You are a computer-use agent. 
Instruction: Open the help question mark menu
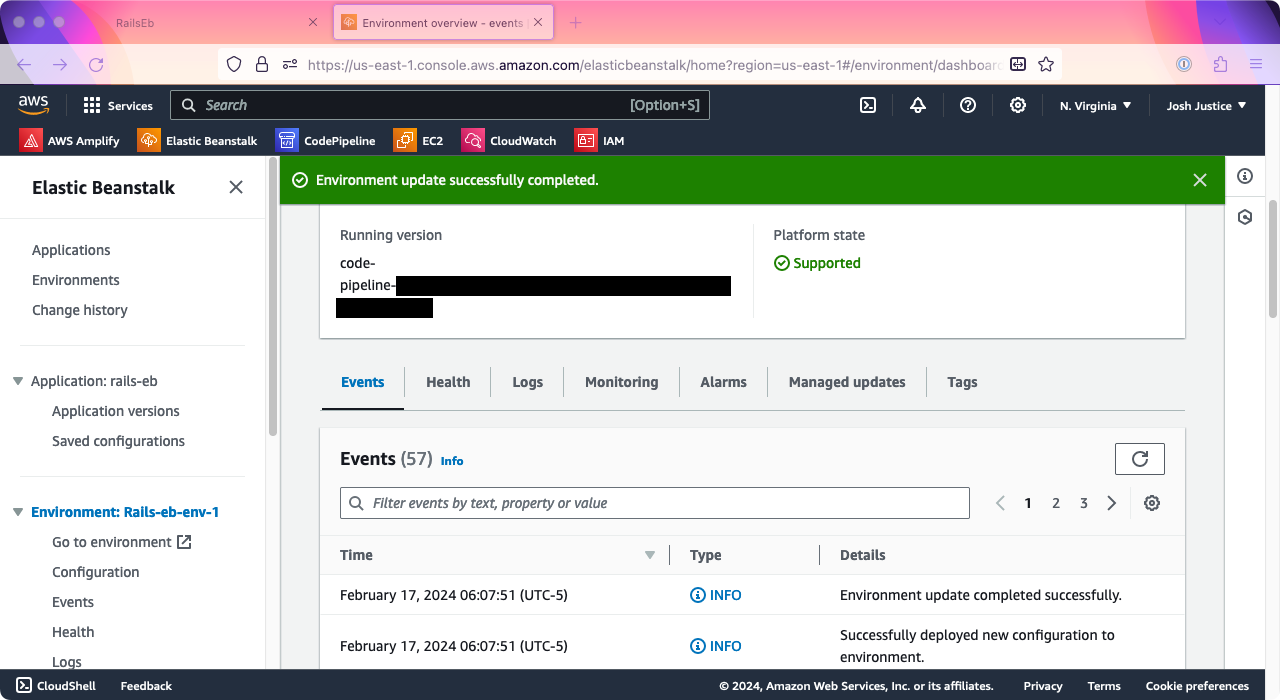(968, 105)
